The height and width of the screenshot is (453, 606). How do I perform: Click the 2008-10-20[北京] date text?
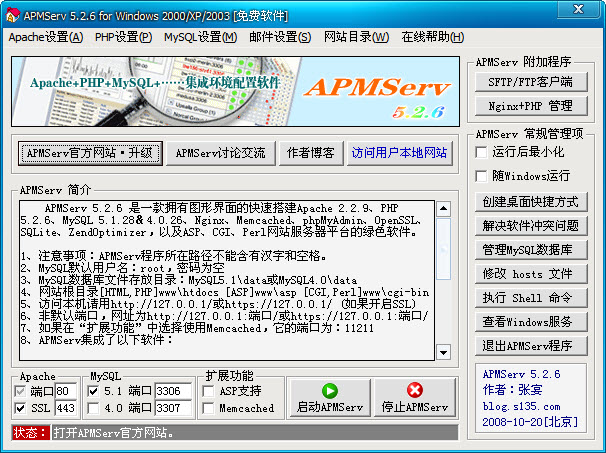(x=530, y=422)
